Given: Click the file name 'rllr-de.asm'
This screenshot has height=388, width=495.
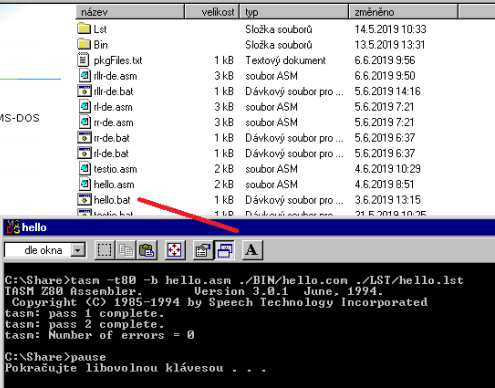Looking at the screenshot, I should pyautogui.click(x=115, y=76).
